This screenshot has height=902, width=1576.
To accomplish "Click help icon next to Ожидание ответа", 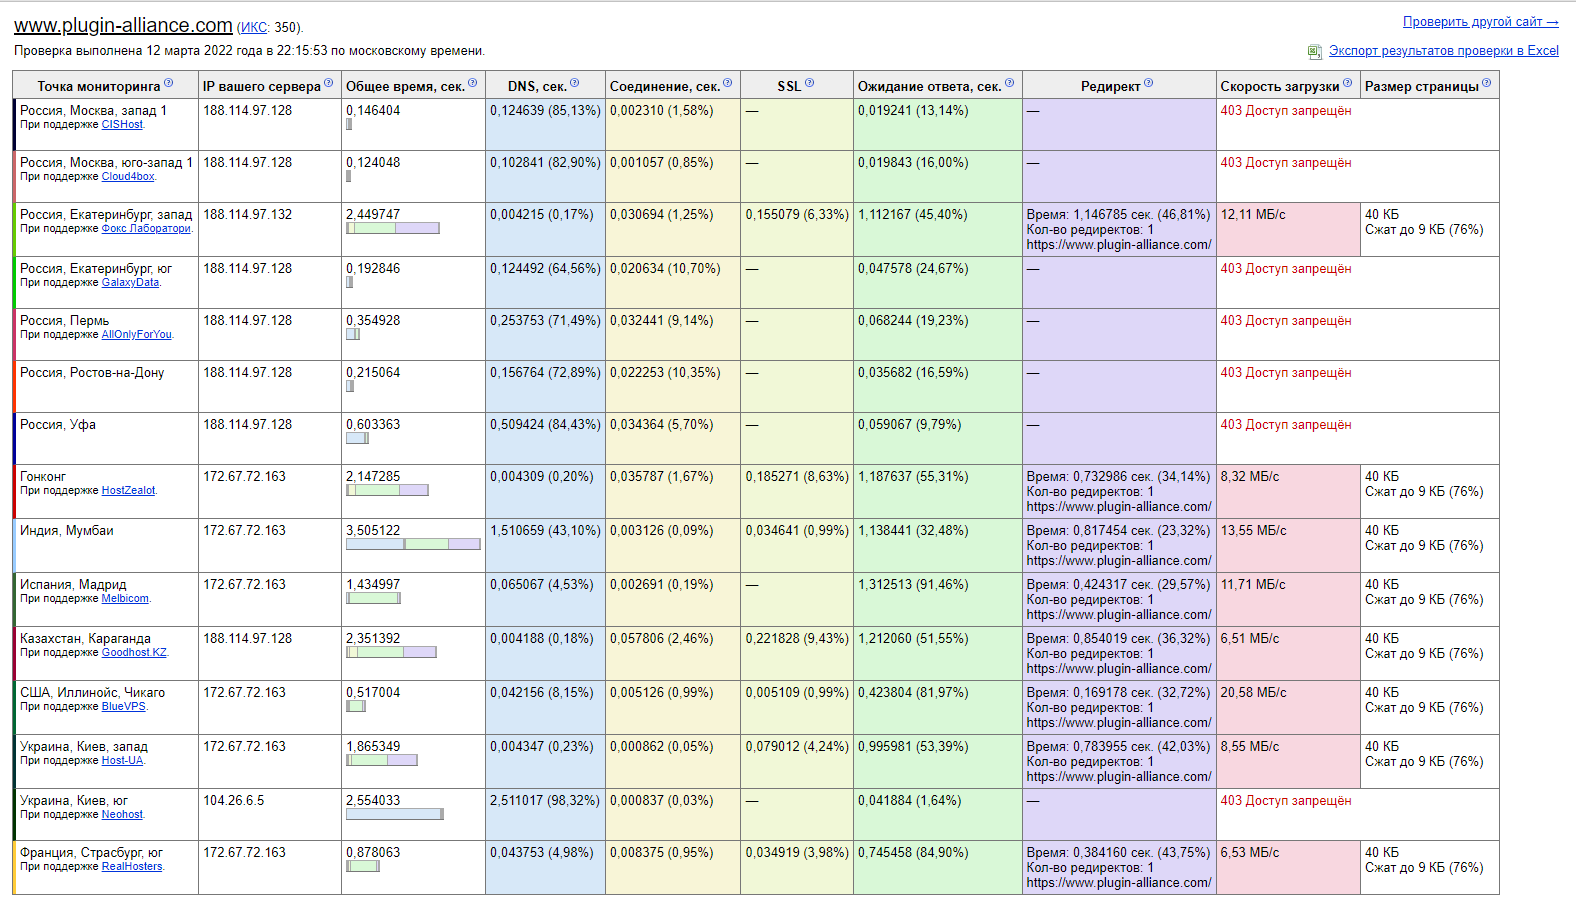I will point(1009,83).
